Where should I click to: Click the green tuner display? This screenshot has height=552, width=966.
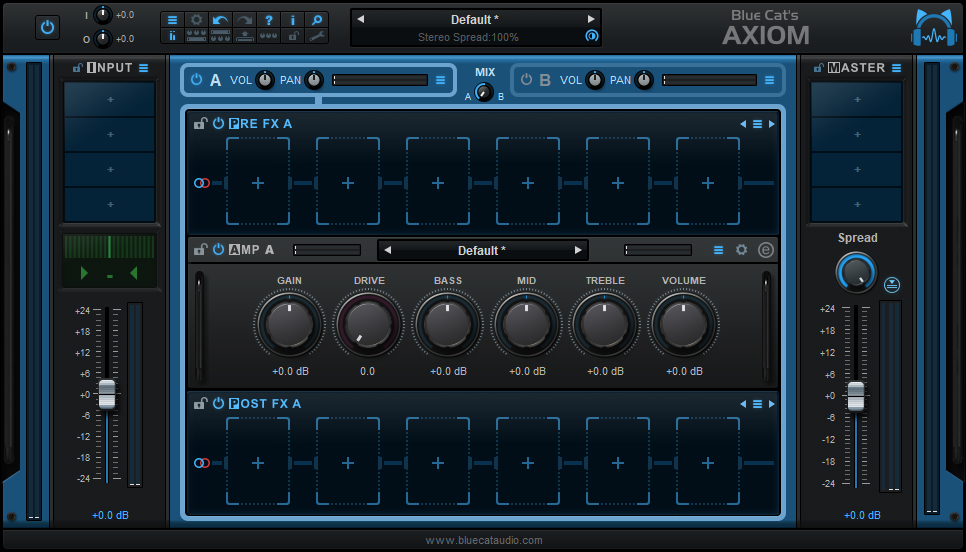tap(109, 260)
